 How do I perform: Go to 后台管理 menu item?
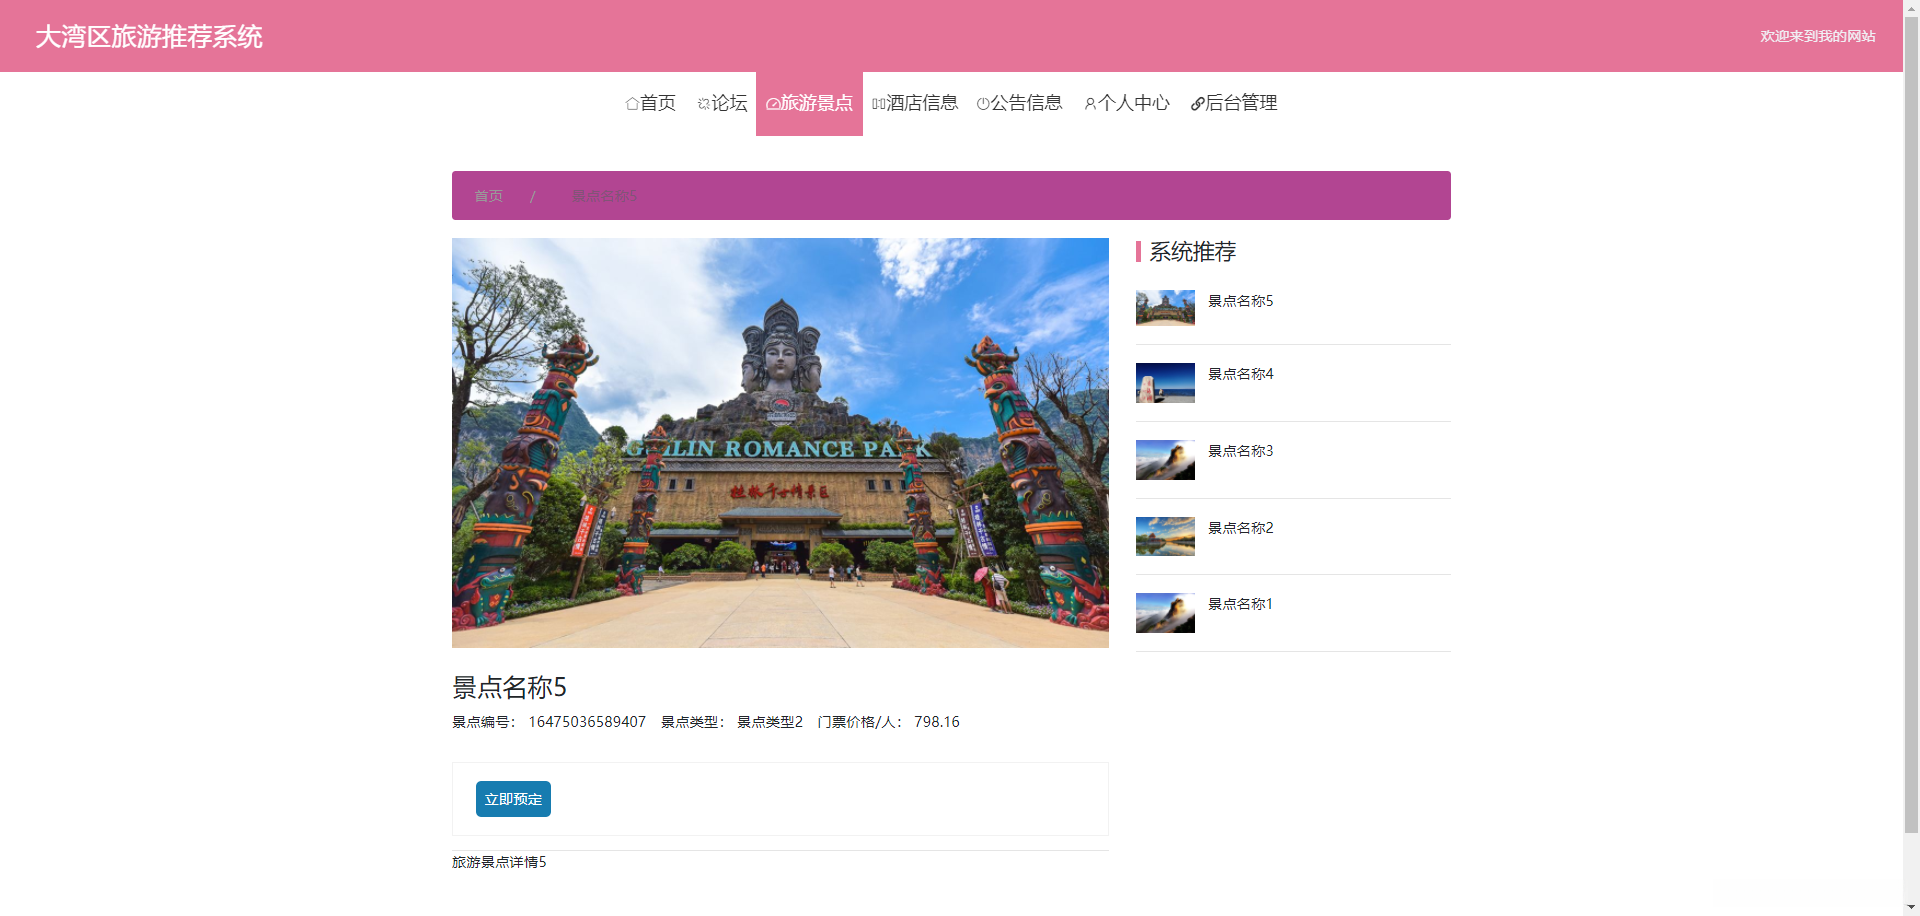(1234, 103)
